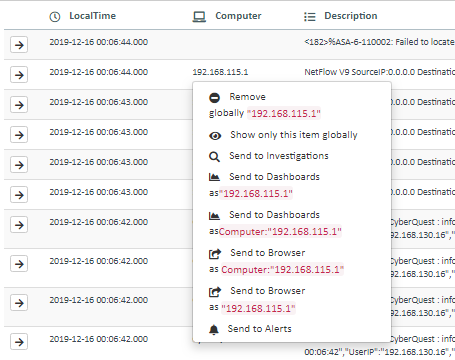Select Show only this item globally
Image resolution: width=455 pixels, height=360 pixels.
pos(283,135)
